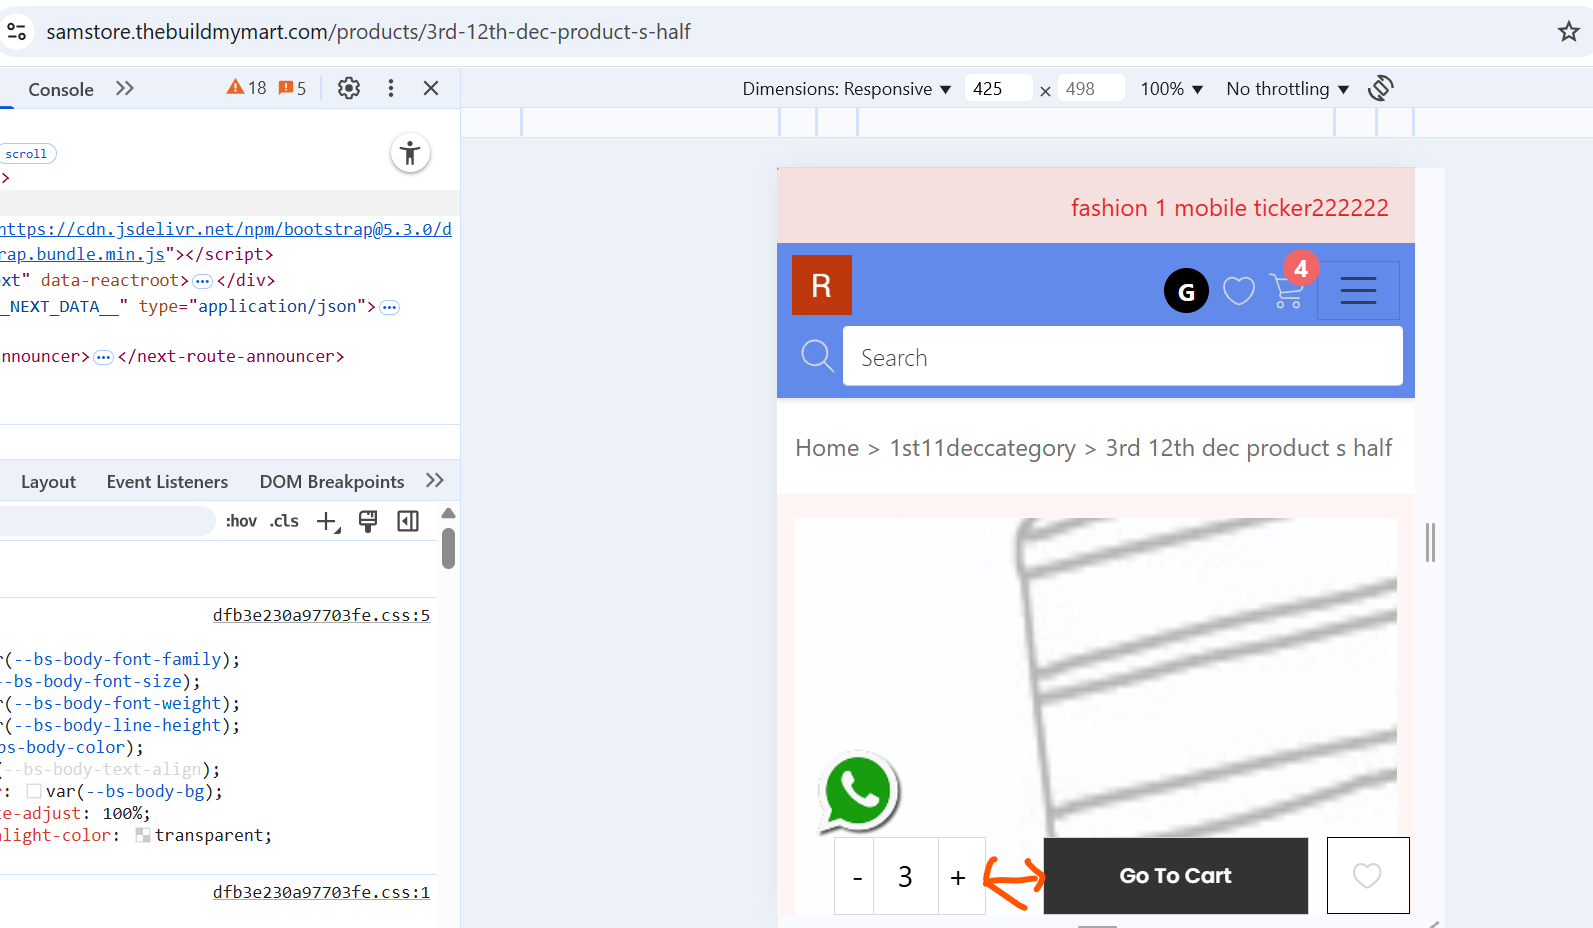This screenshot has width=1593, height=928.
Task: Switch to the Console tab
Action: click(61, 89)
